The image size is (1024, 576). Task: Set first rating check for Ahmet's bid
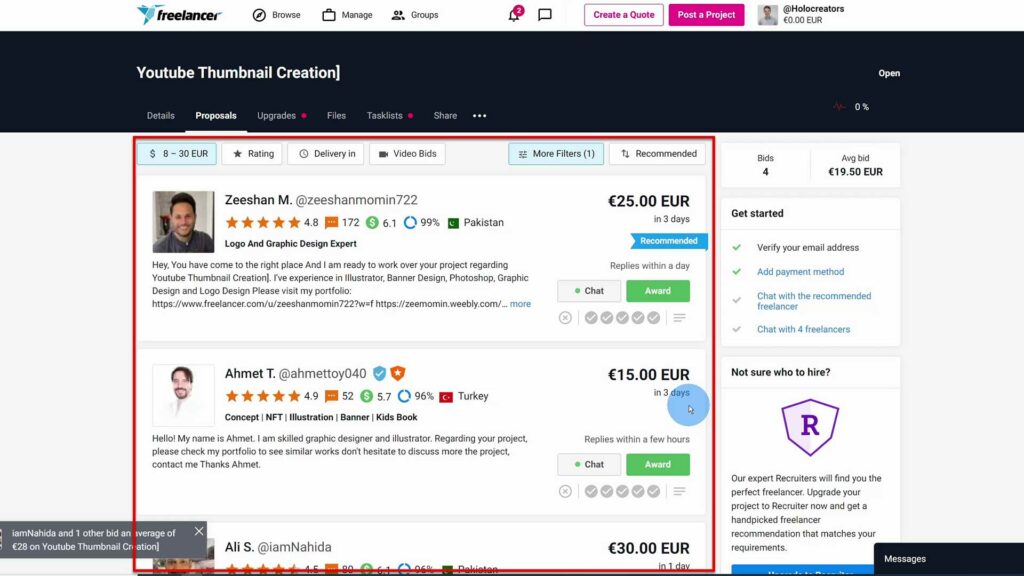click(591, 491)
